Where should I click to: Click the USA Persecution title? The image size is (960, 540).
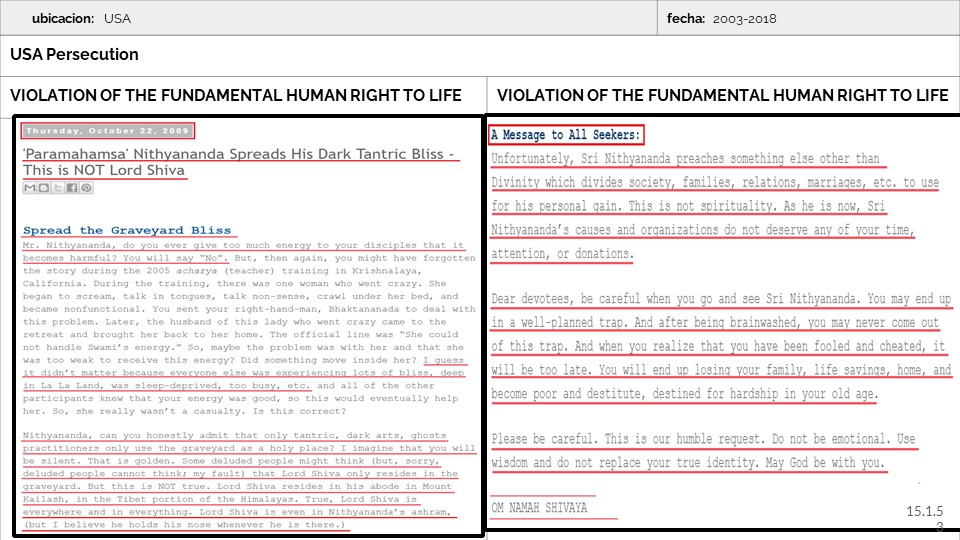coord(74,54)
